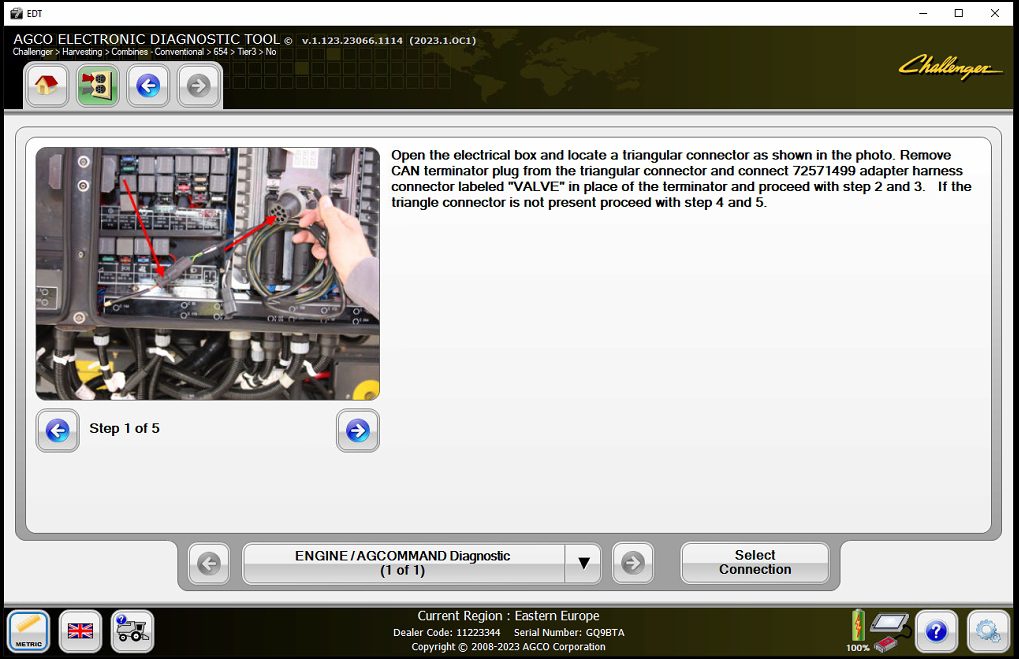Open the ENGINE / AGCOMMAND Diagnostic selector
Image resolution: width=1019 pixels, height=659 pixels.
(403, 563)
